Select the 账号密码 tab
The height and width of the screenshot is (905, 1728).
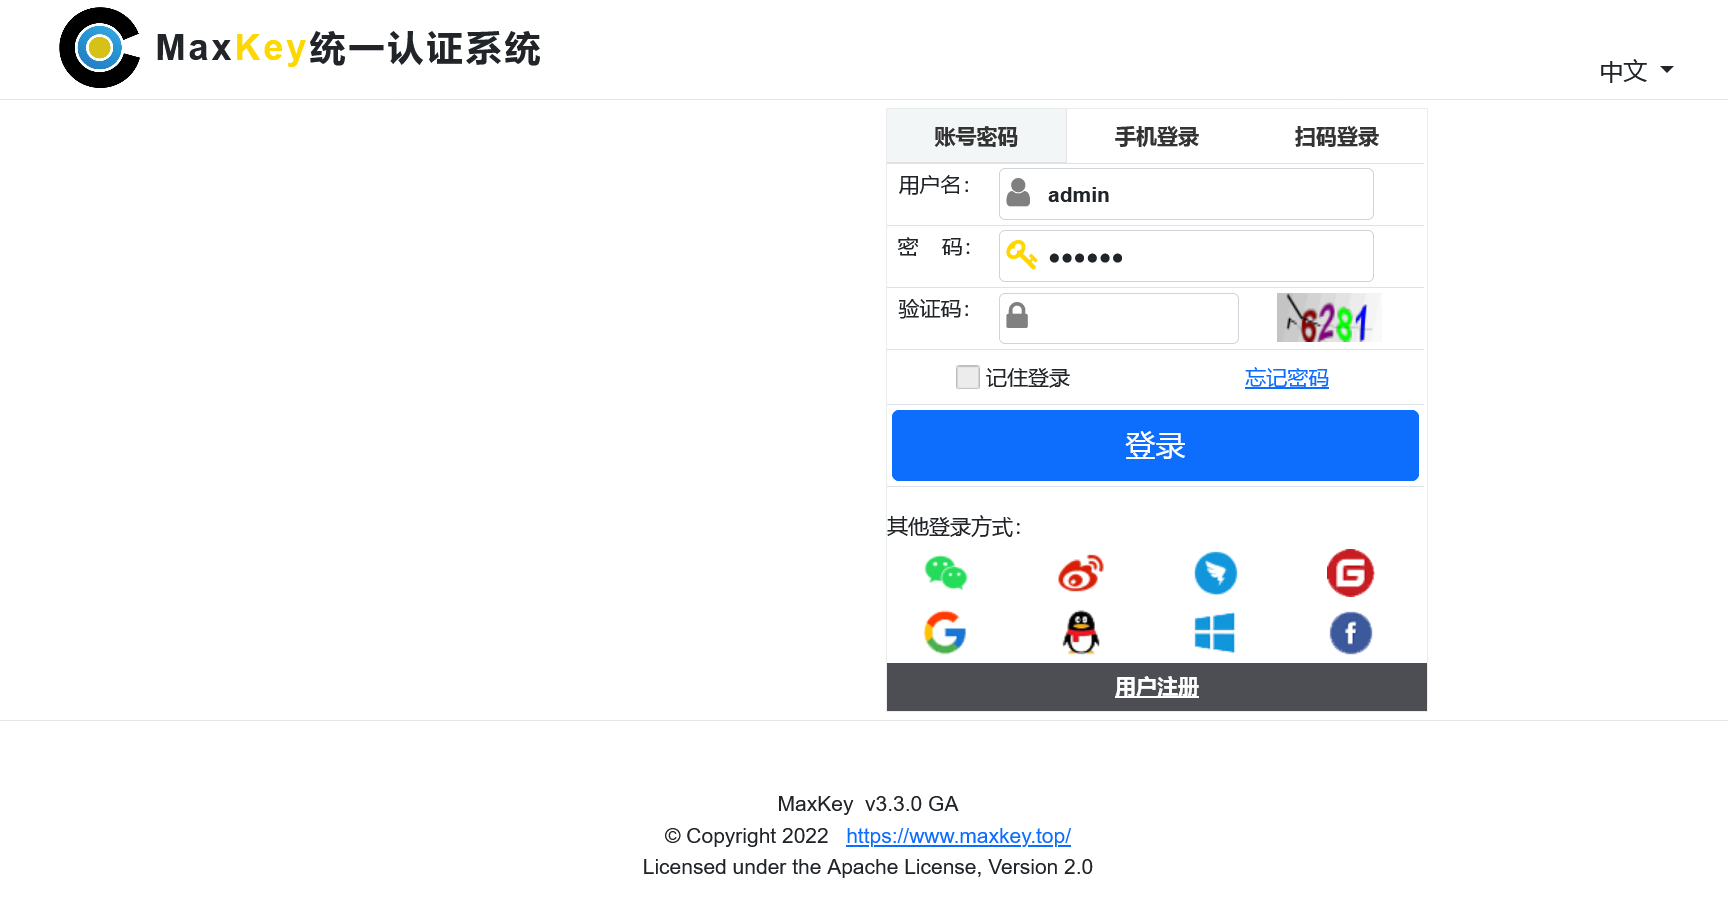coord(976,136)
